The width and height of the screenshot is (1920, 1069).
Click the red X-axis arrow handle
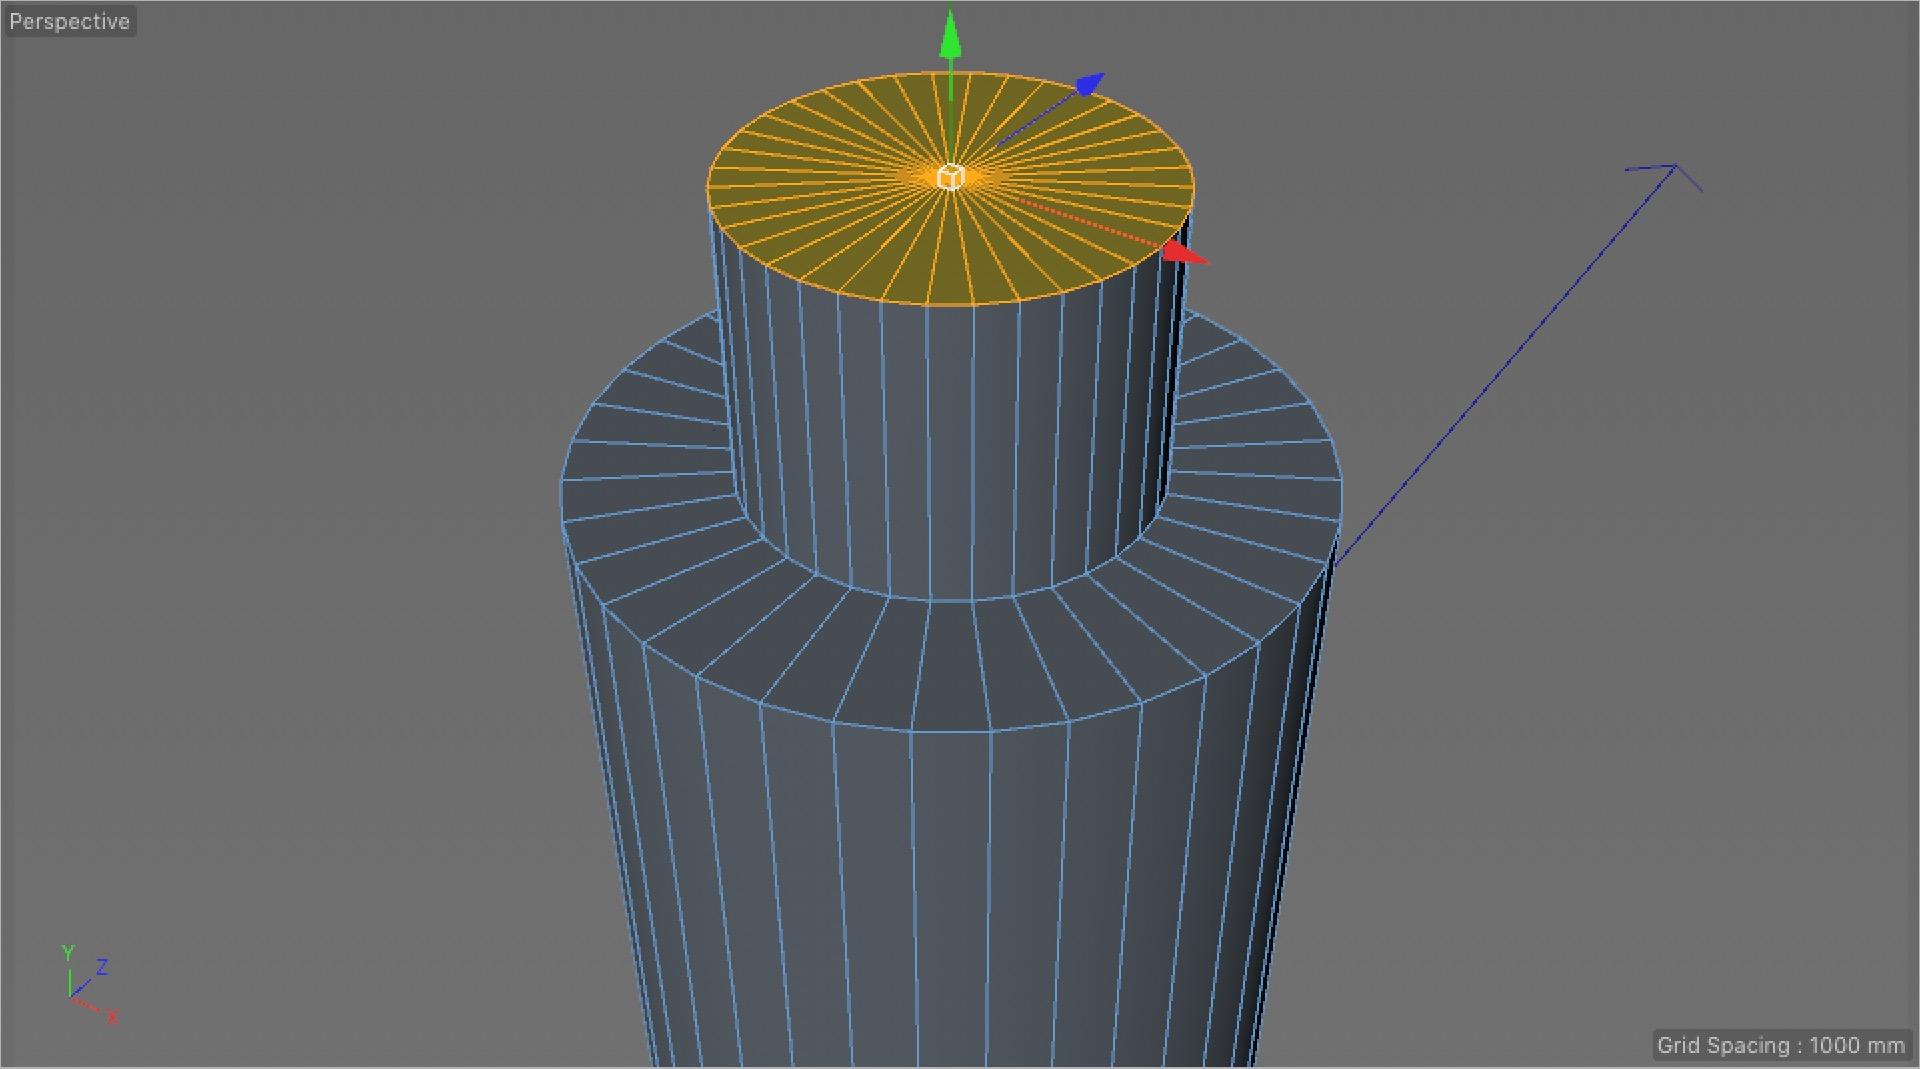click(x=1186, y=252)
